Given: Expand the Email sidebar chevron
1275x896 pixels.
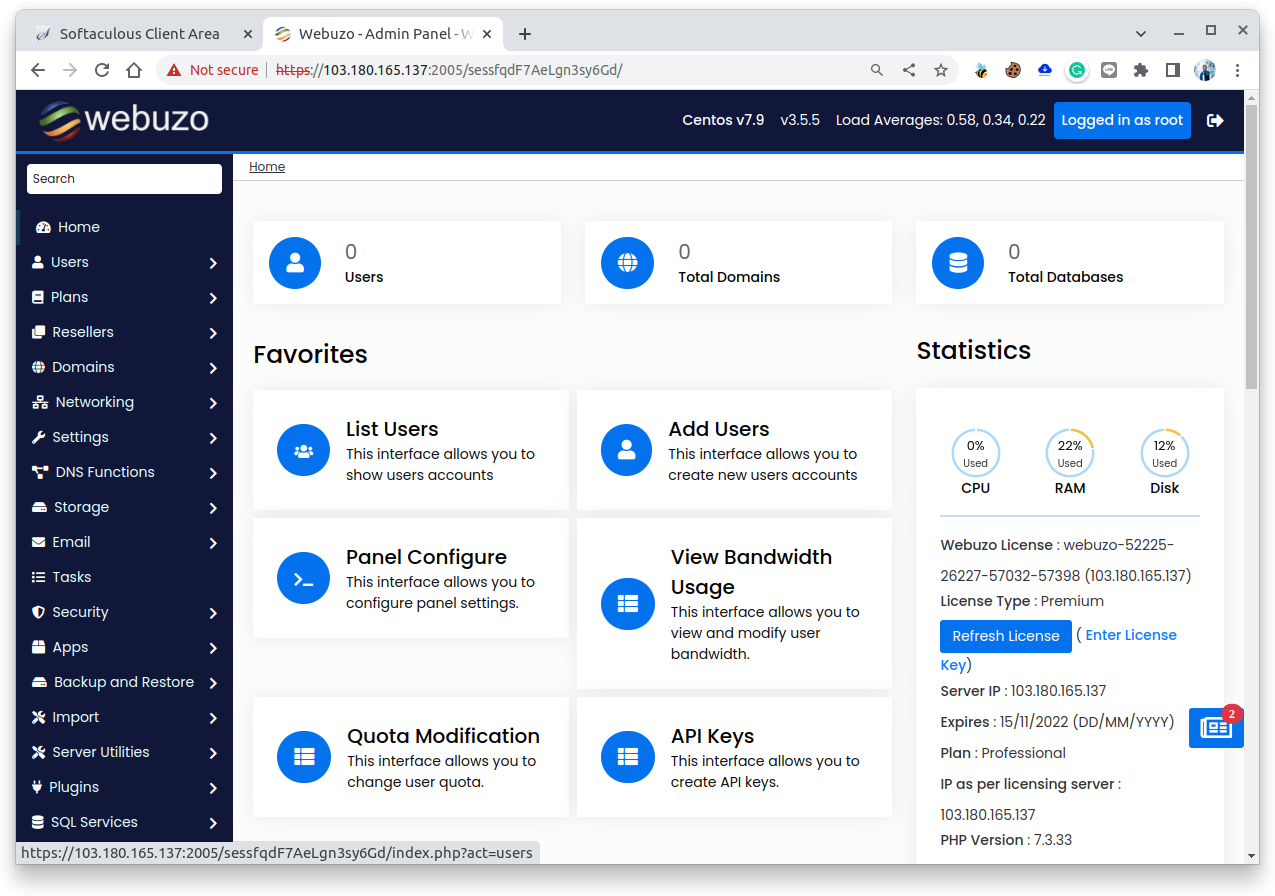Looking at the screenshot, I should click(x=213, y=543).
